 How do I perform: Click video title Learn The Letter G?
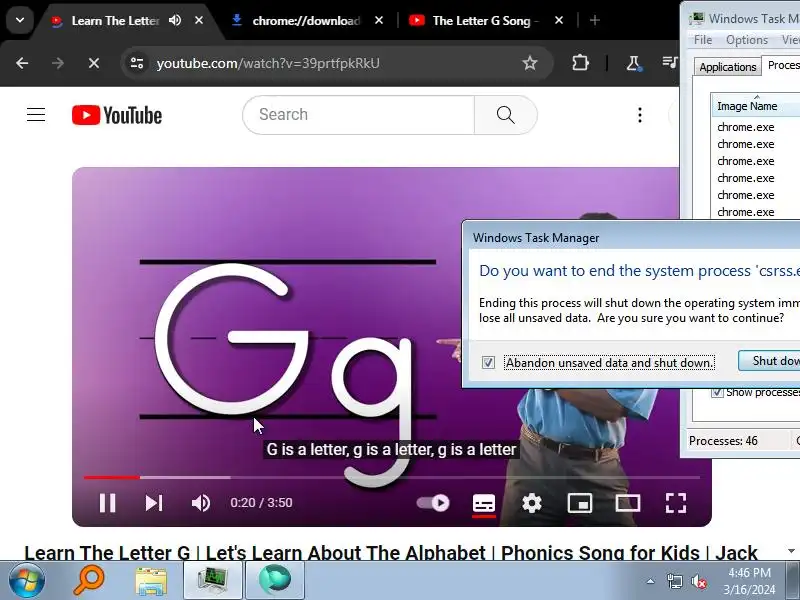click(x=391, y=553)
